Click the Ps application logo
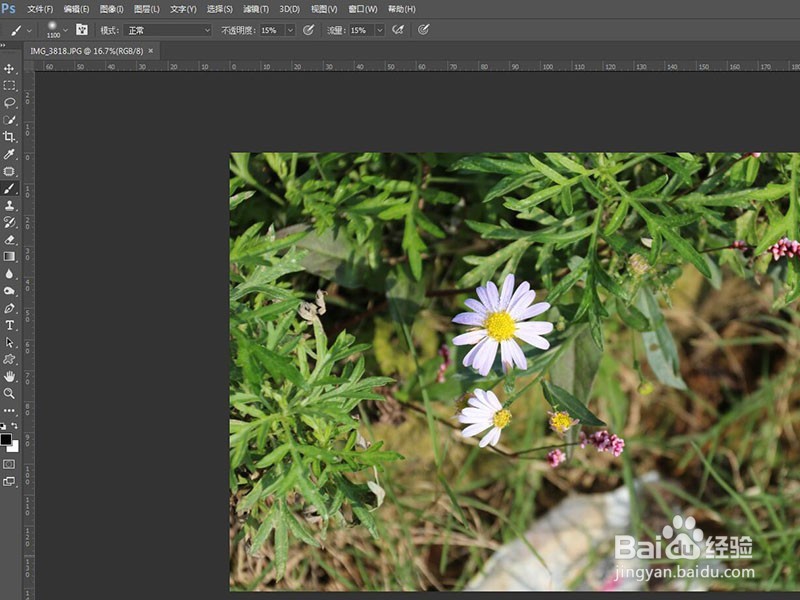Viewport: 800px width, 600px height. pyautogui.click(x=9, y=9)
